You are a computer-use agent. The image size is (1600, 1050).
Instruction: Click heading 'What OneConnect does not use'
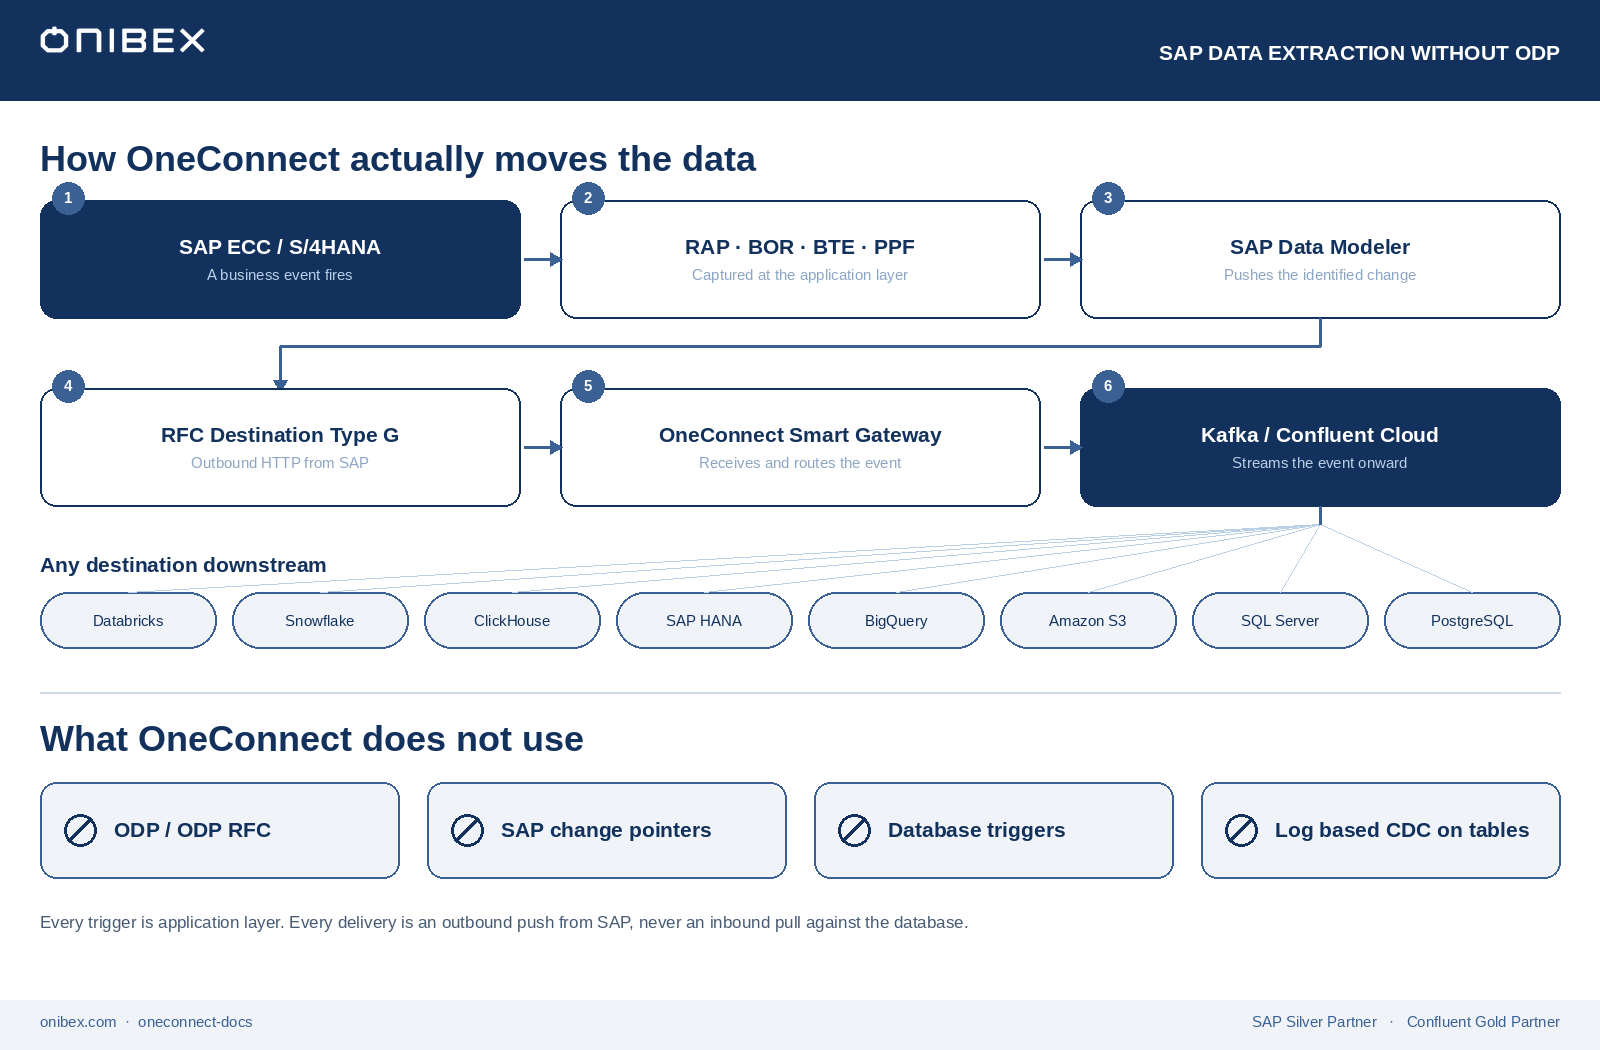(312, 739)
